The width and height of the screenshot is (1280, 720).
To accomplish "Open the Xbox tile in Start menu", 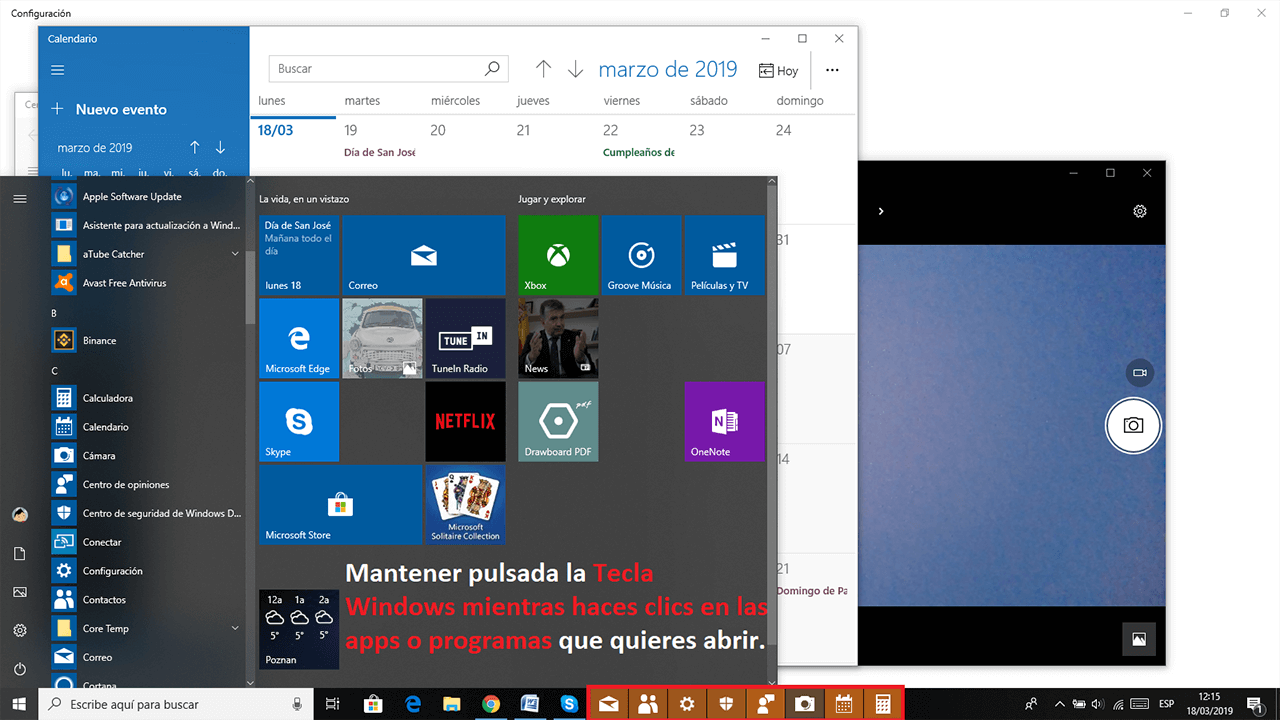I will click(x=558, y=255).
